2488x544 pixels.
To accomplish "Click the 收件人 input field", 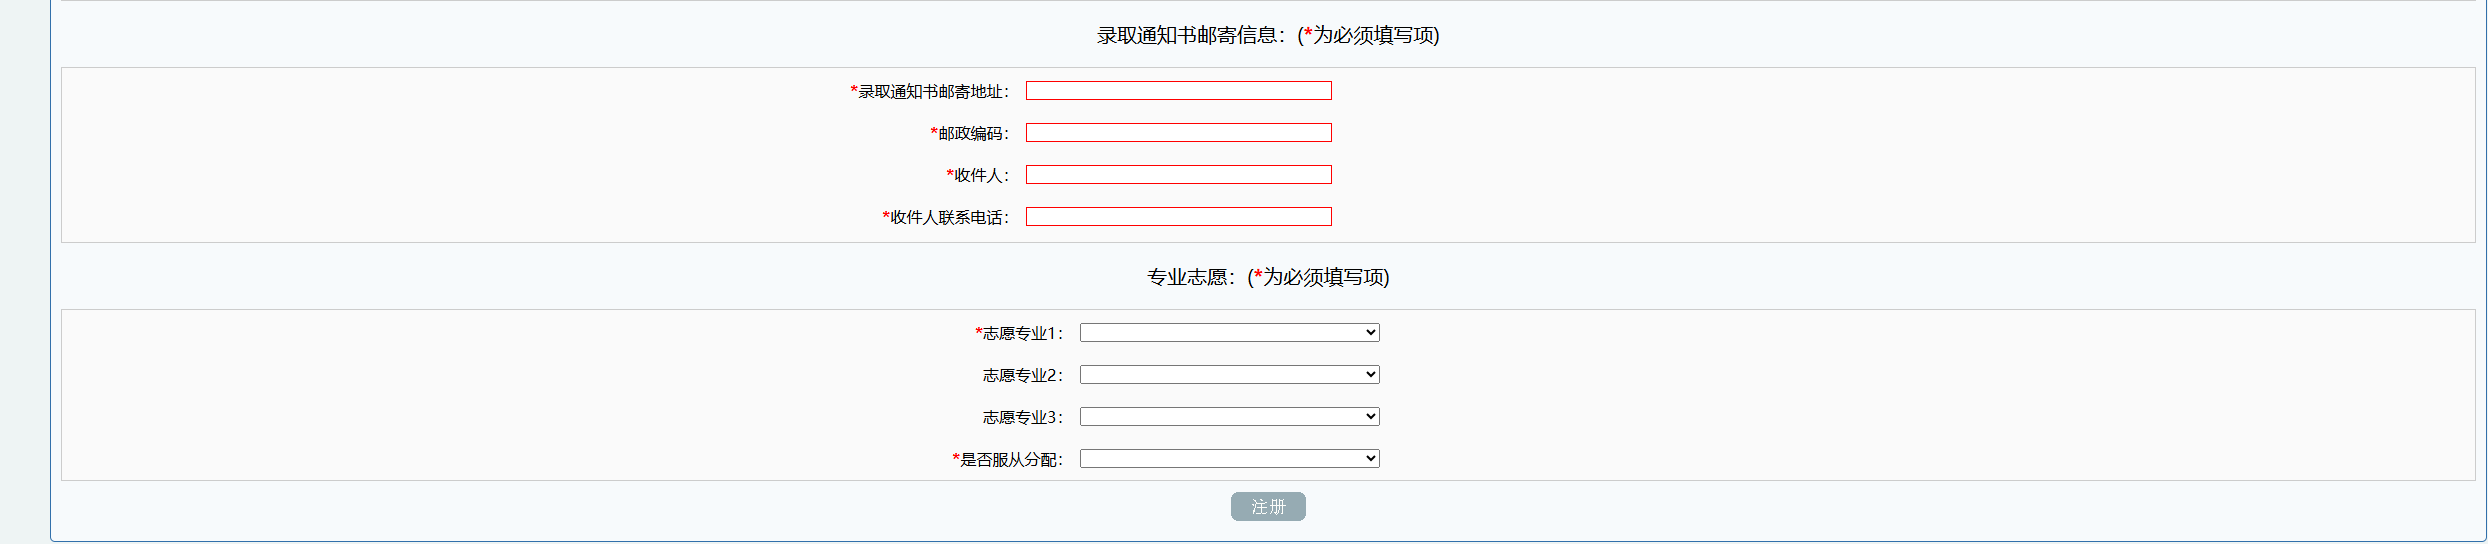I will [x=1178, y=175].
